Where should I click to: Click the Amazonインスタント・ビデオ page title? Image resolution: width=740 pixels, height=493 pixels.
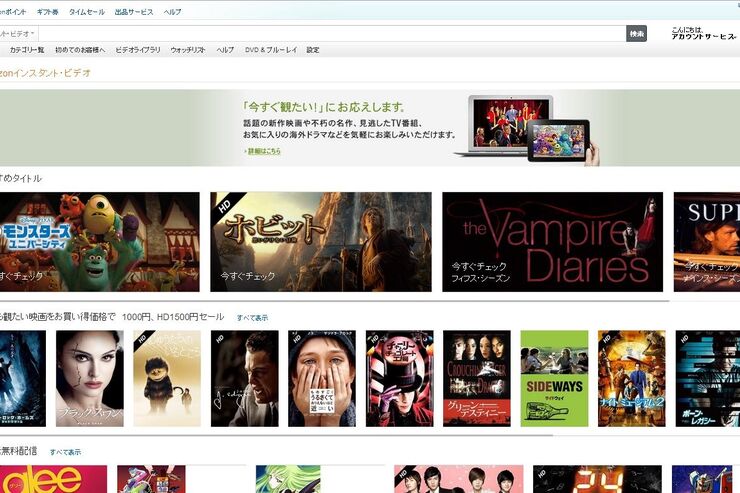pos(45,73)
